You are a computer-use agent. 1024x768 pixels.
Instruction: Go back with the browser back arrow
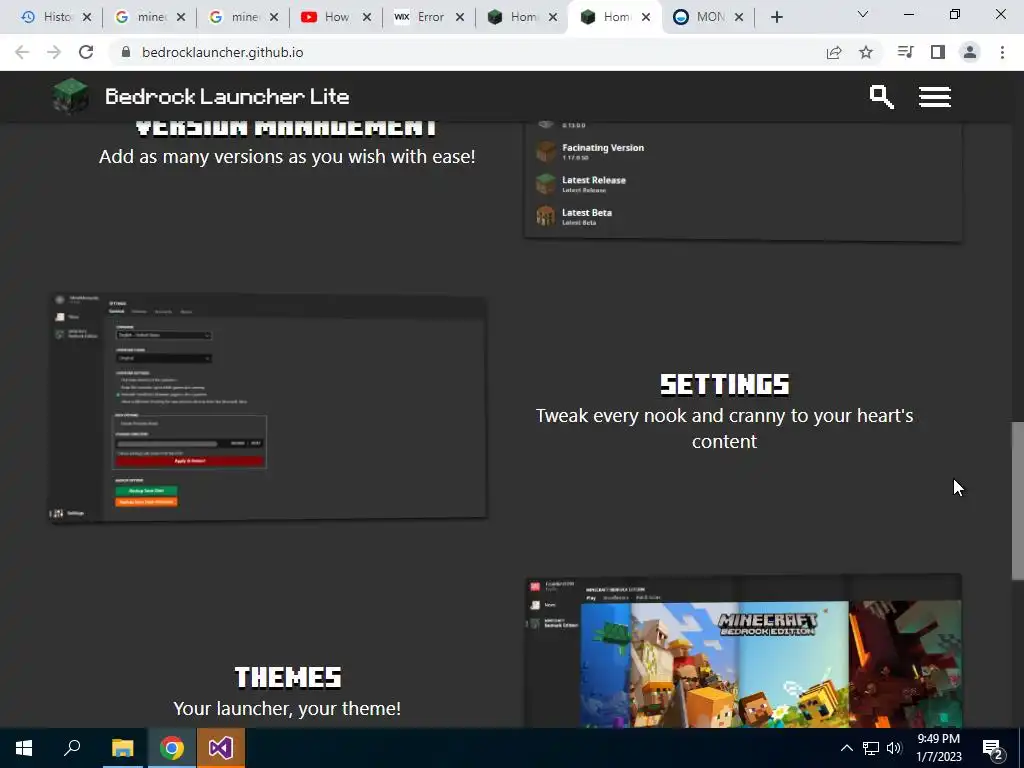click(x=22, y=52)
